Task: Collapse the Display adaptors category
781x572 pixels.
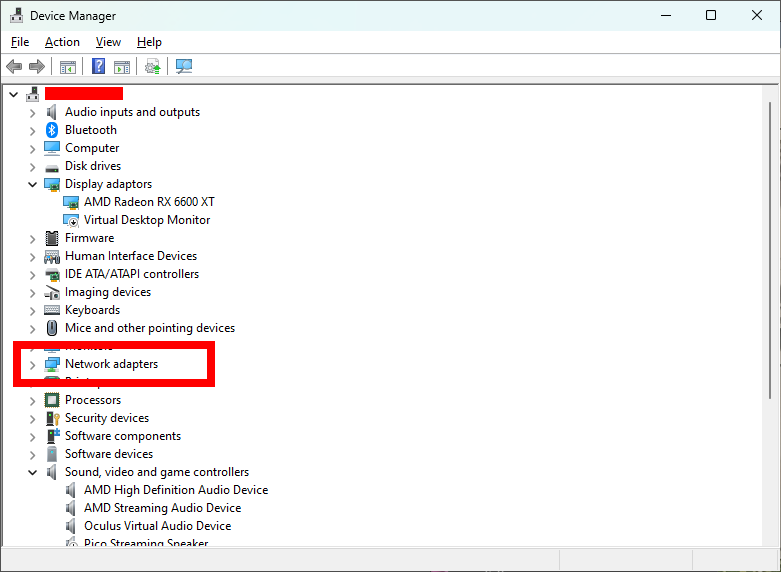Action: [32, 185]
